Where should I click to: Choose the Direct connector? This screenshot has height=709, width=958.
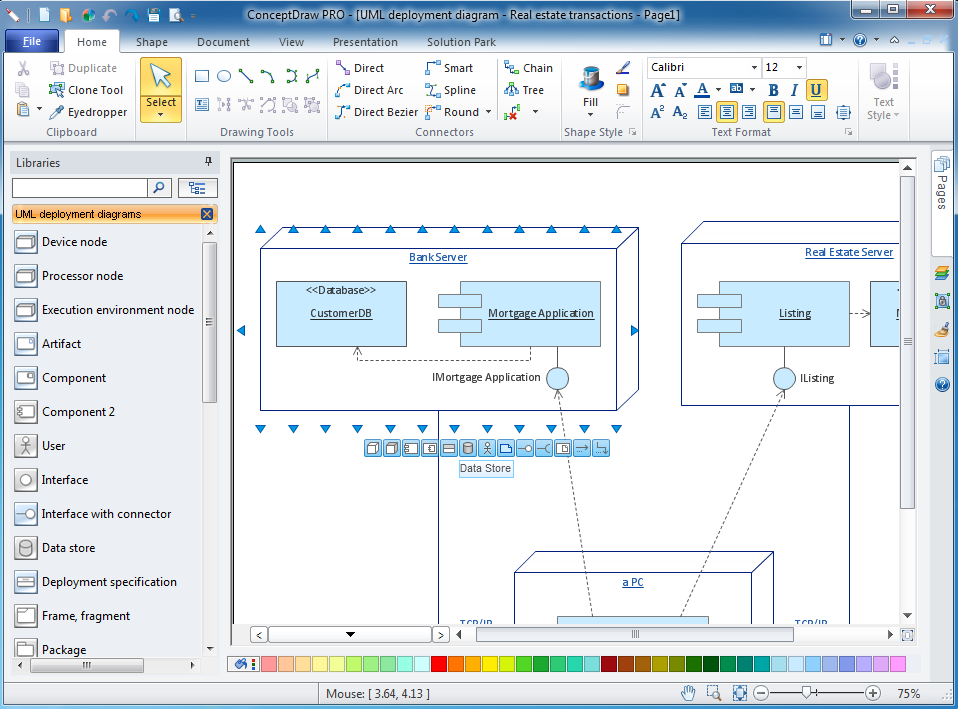coord(360,68)
